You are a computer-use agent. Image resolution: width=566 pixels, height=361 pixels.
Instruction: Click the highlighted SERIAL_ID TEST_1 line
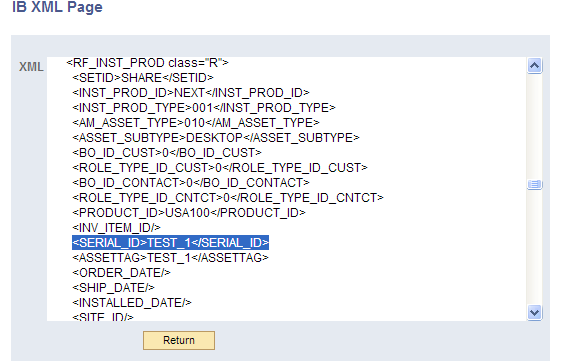[x=170, y=243]
